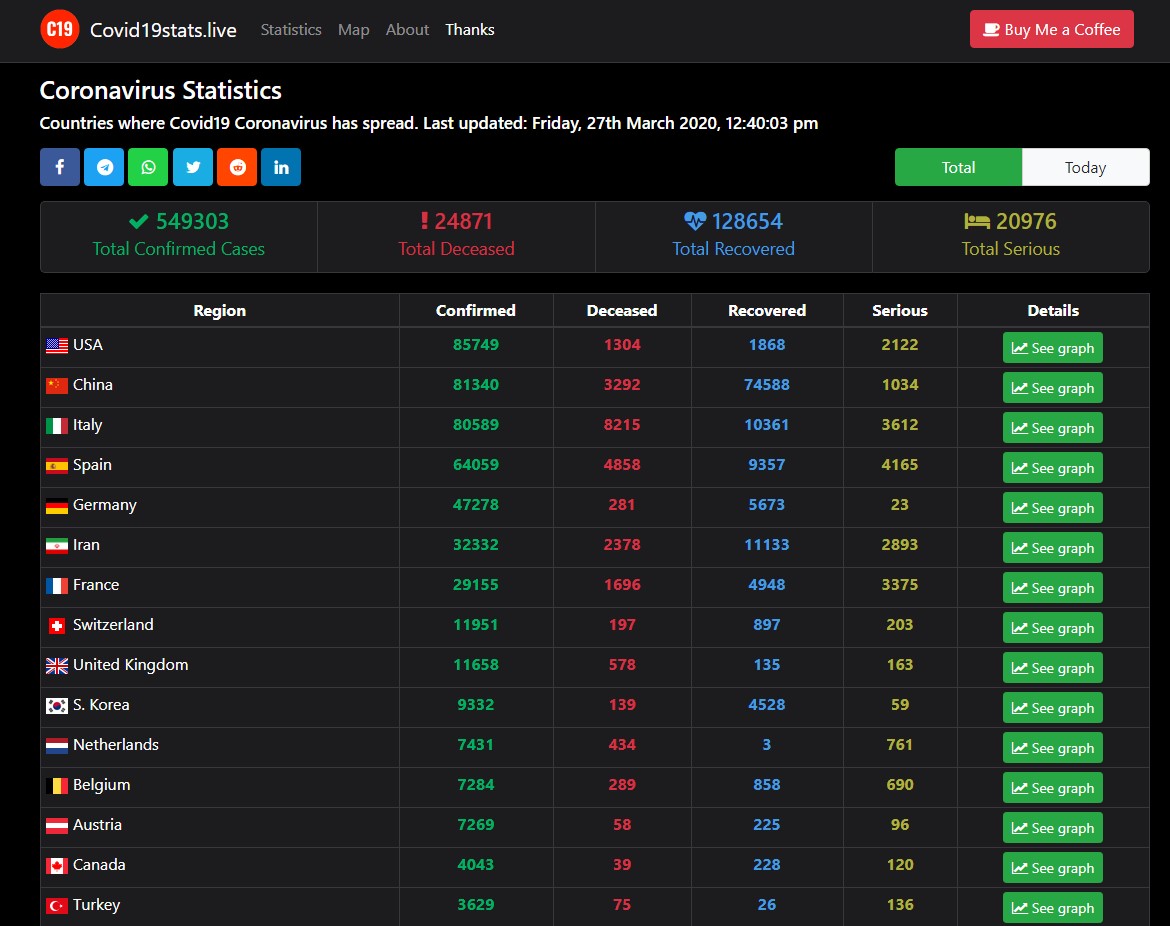Click the Deceased column header

point(622,310)
